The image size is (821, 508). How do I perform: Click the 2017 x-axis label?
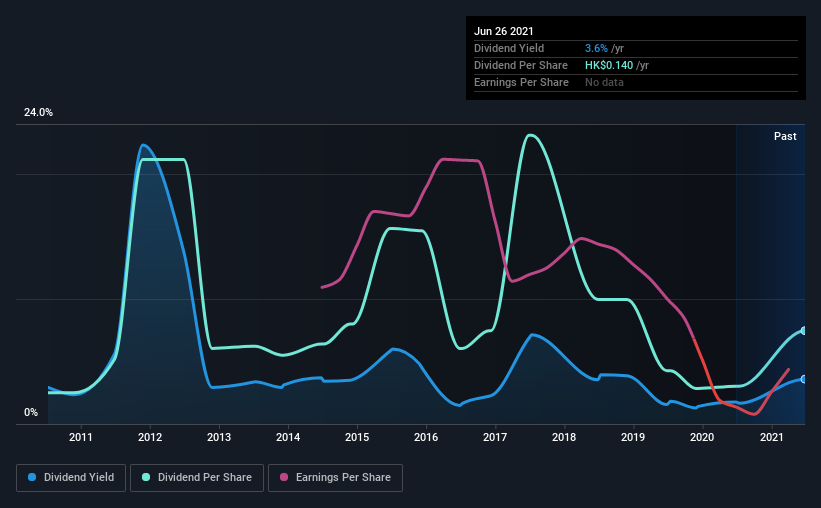(x=495, y=437)
